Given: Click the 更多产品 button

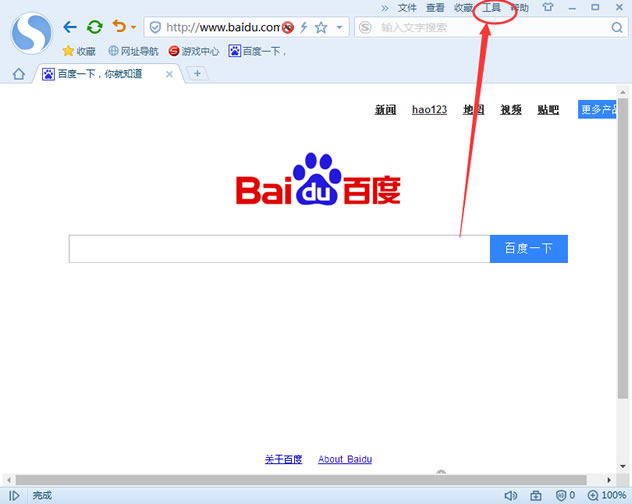Looking at the screenshot, I should click(x=597, y=109).
